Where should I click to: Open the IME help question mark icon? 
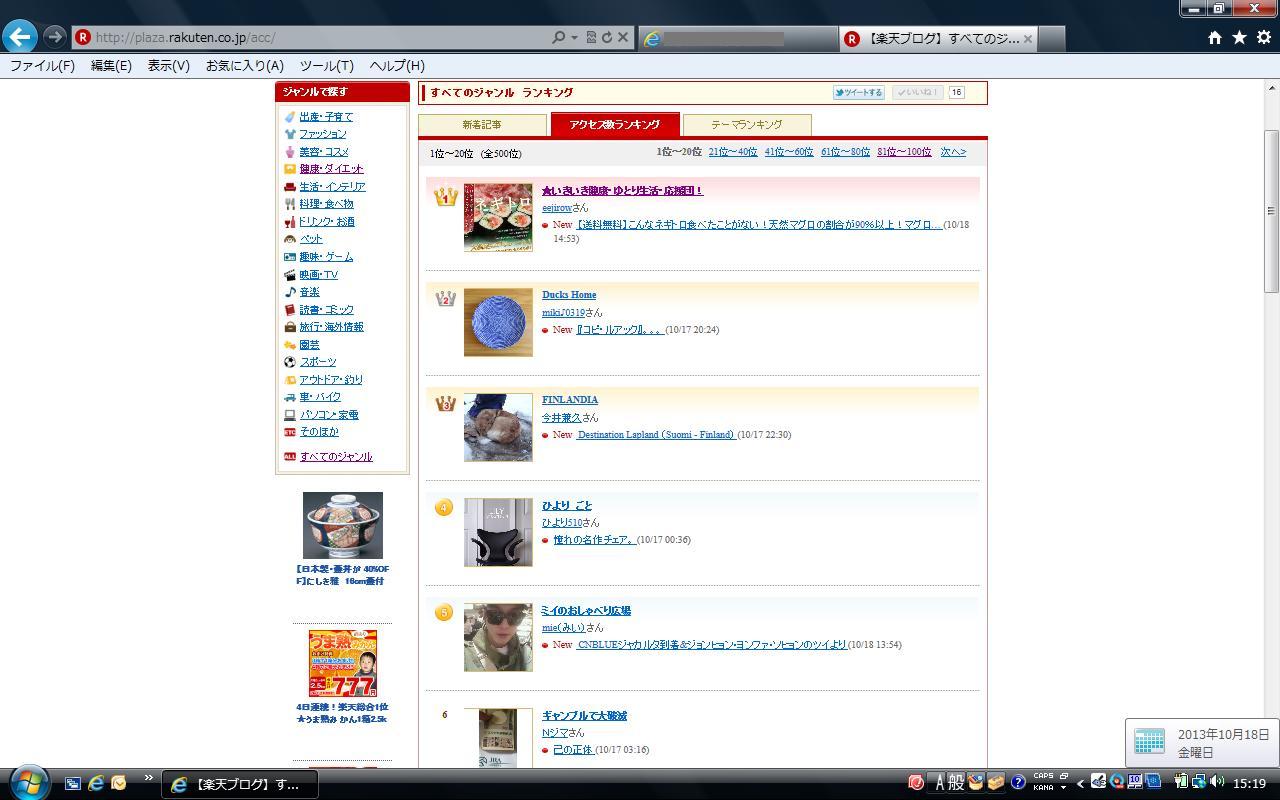point(1018,783)
